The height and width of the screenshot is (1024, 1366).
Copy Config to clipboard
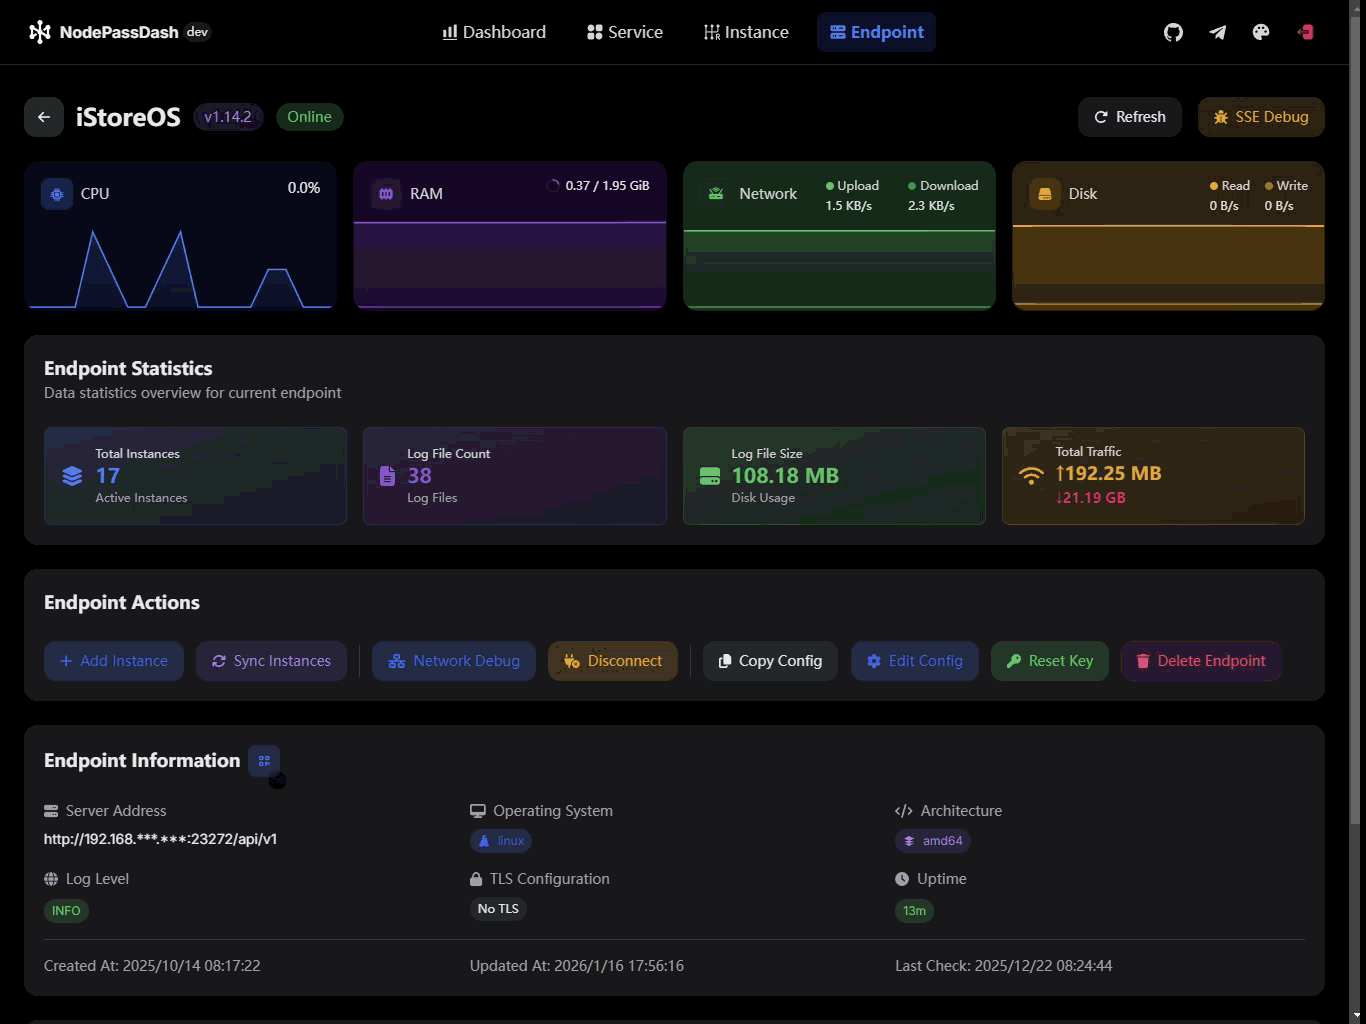click(771, 661)
